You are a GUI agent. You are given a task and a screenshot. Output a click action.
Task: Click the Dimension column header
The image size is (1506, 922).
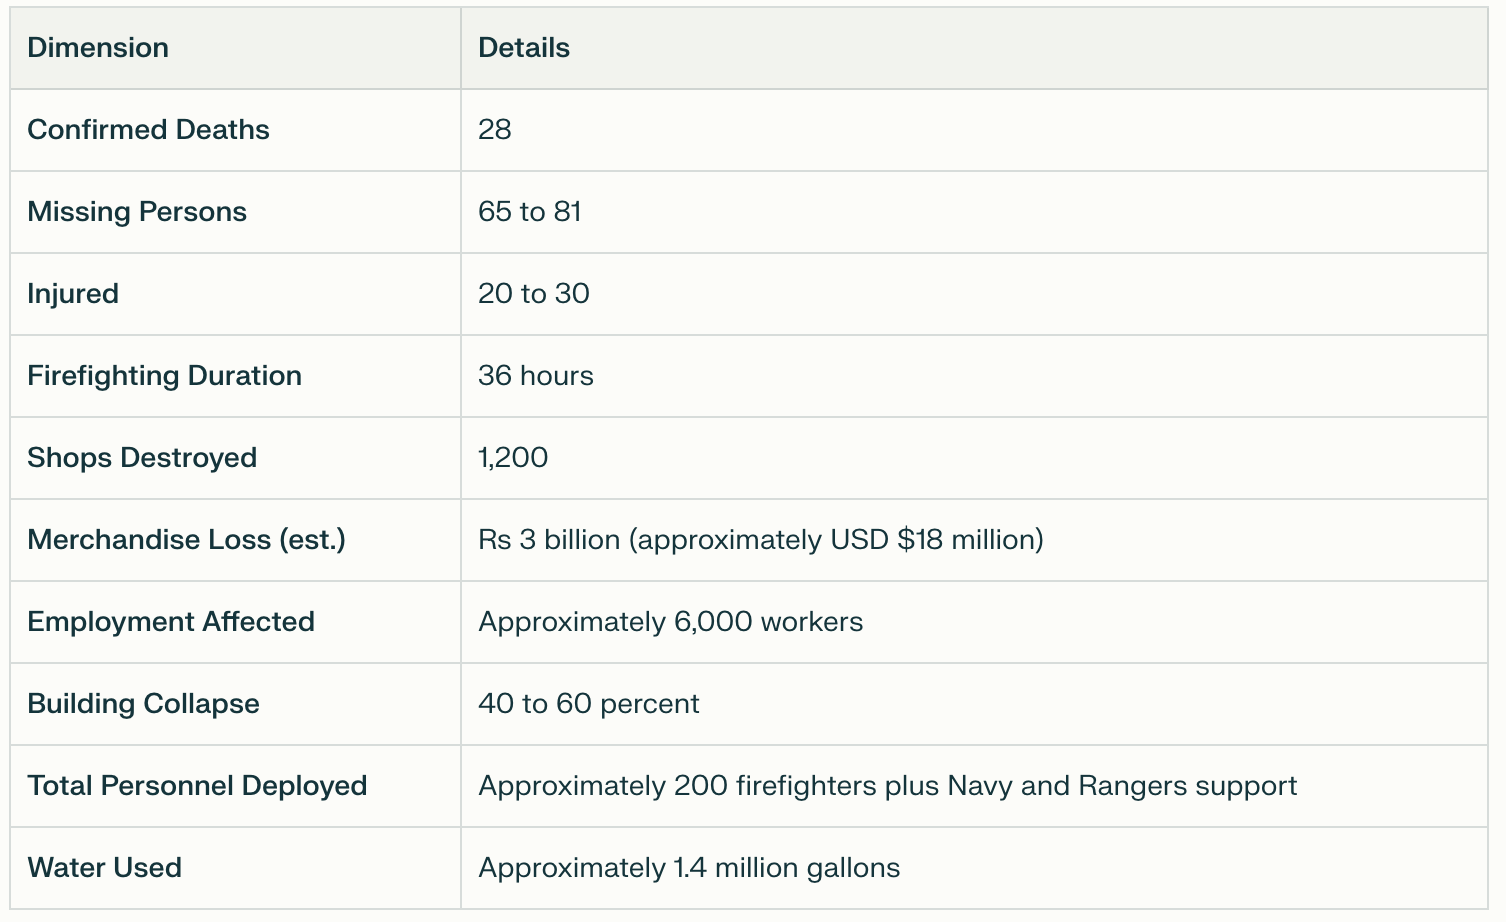pyautogui.click(x=98, y=48)
